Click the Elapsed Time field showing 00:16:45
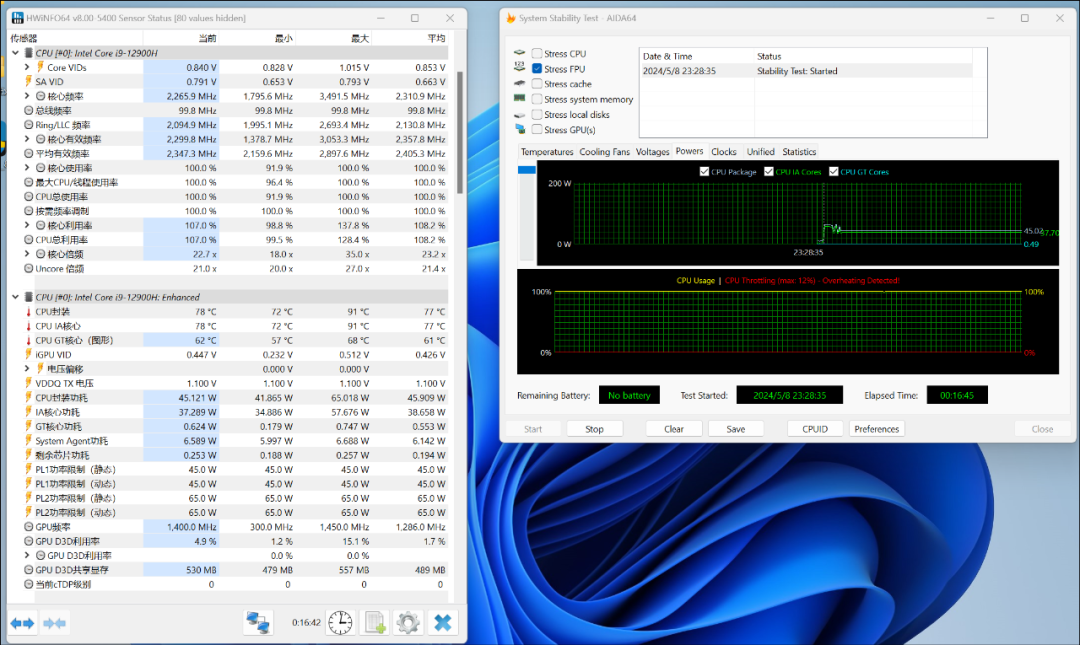Screen dimensions: 1080x645 point(957,395)
